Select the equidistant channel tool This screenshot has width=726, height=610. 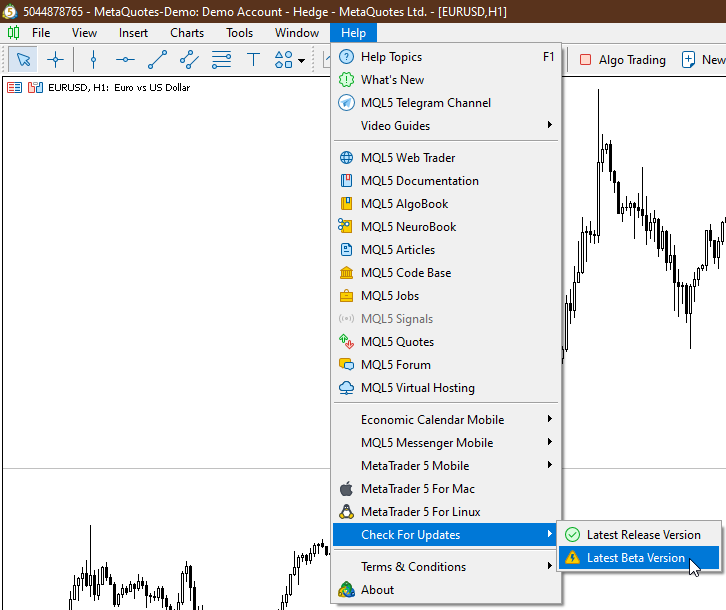pos(189,60)
